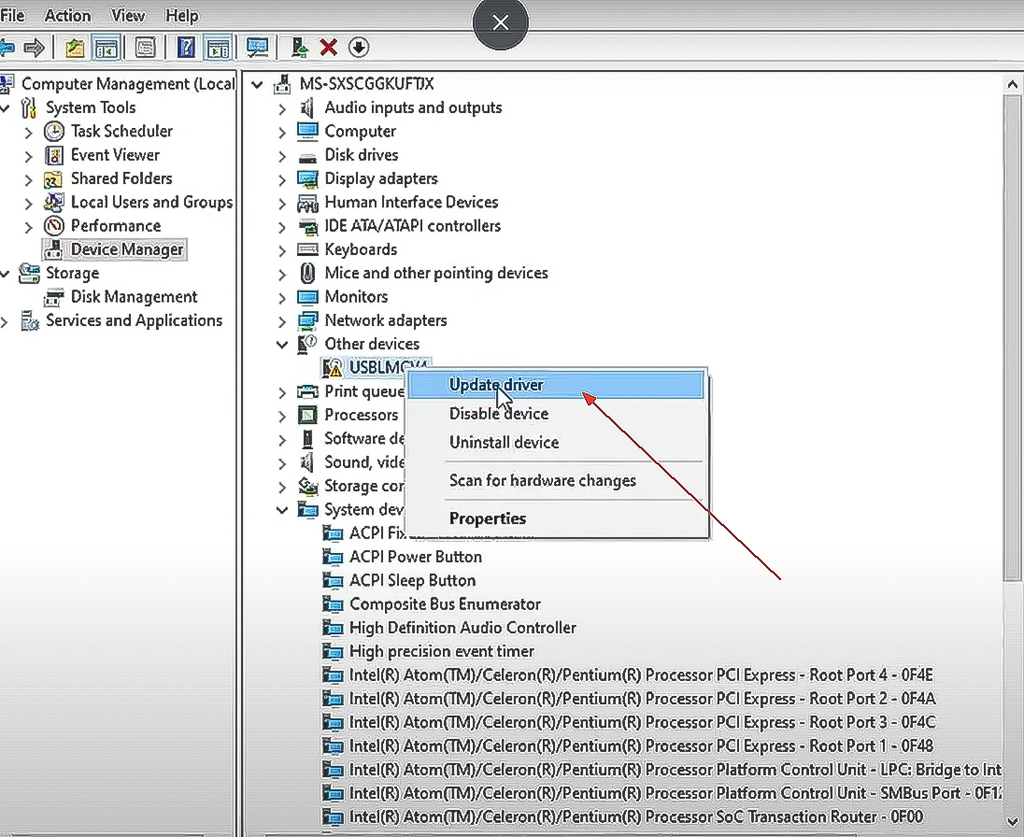Click the Back arrow toolbar icon
1024x837 pixels.
click(7, 48)
